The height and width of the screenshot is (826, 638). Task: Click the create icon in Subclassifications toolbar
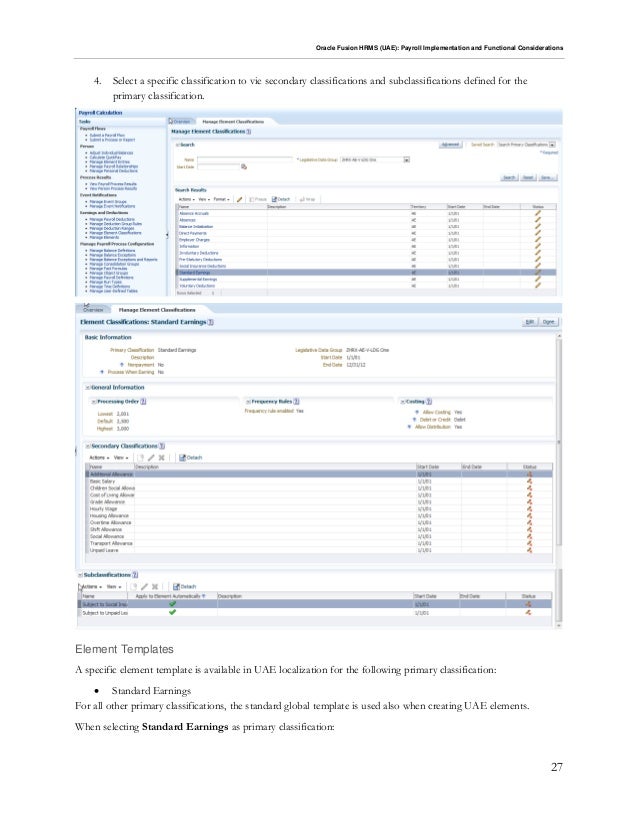[135, 586]
